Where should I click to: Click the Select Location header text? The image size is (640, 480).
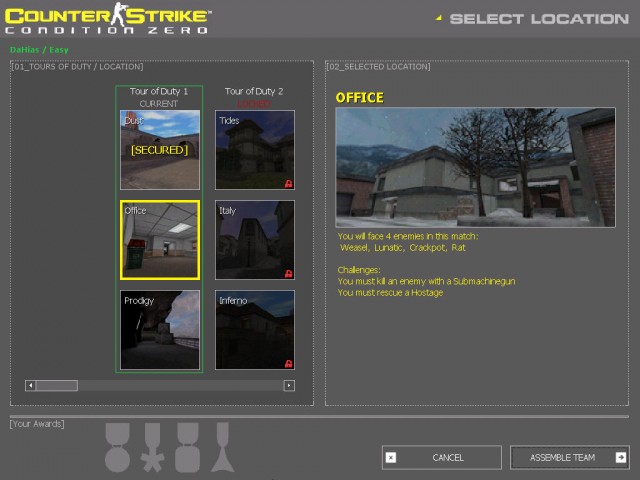tap(539, 19)
